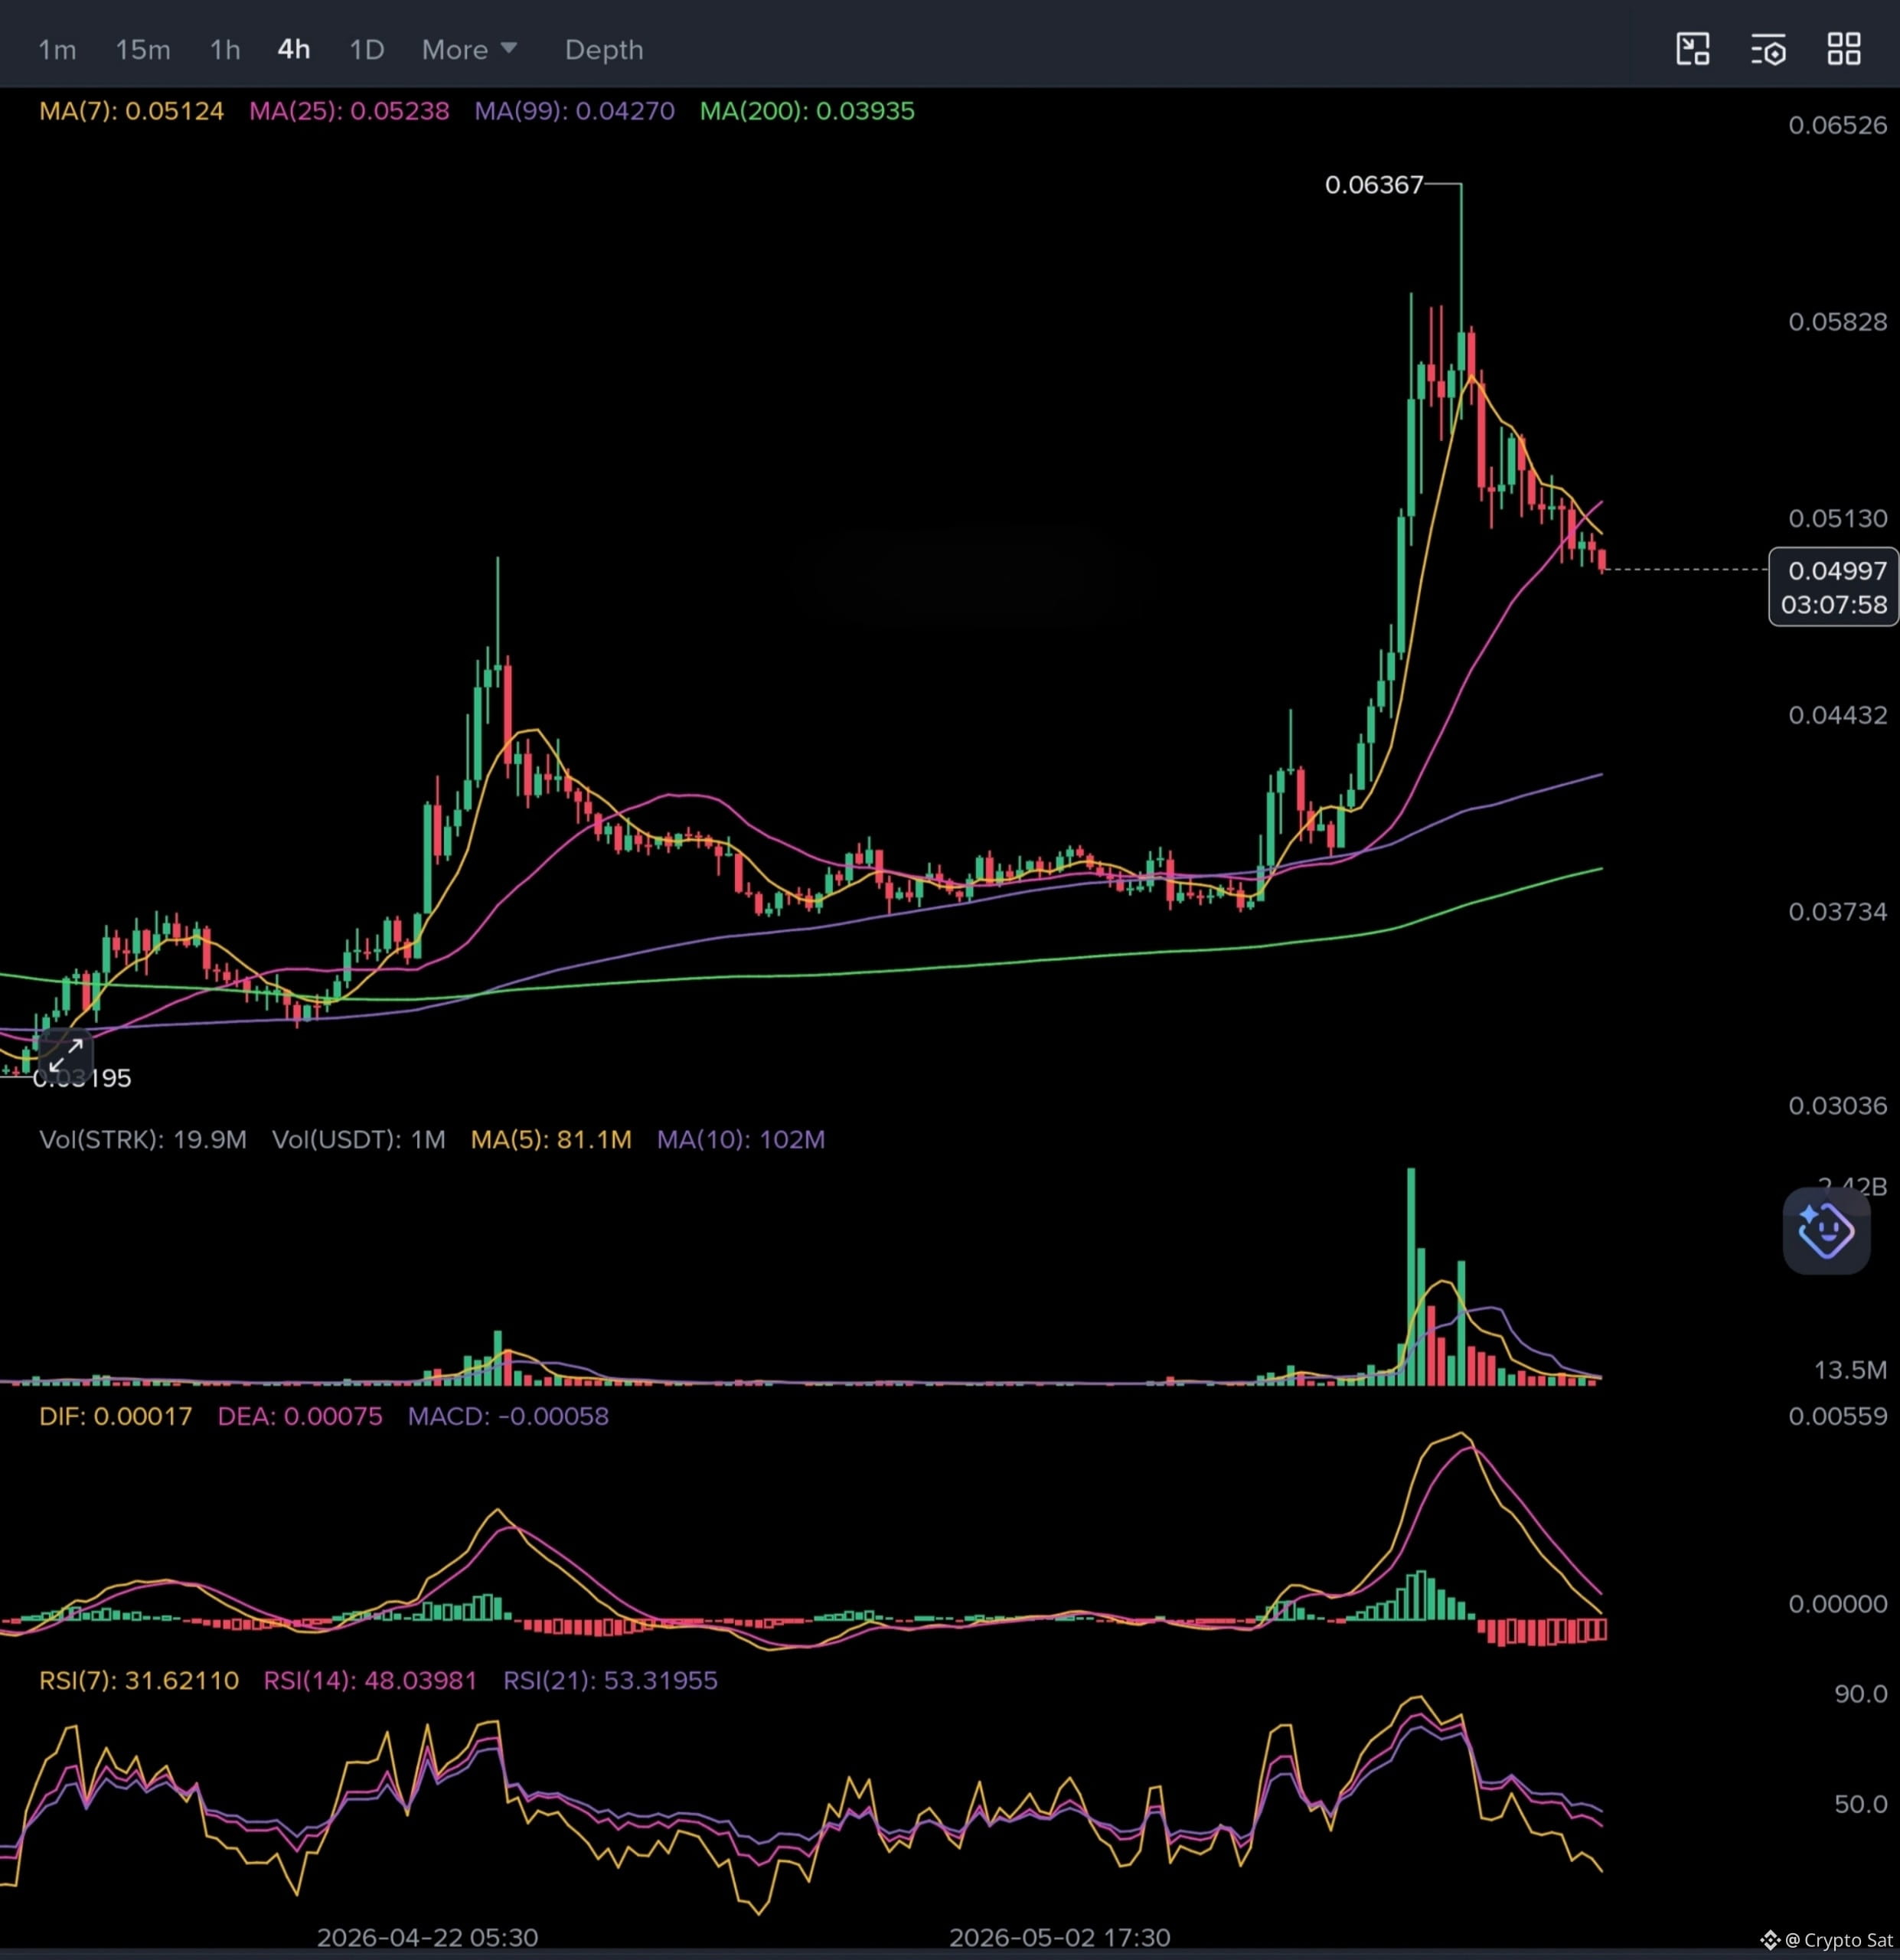Choose the 1h chart interval
The width and height of the screenshot is (1900, 1960).
[x=224, y=49]
